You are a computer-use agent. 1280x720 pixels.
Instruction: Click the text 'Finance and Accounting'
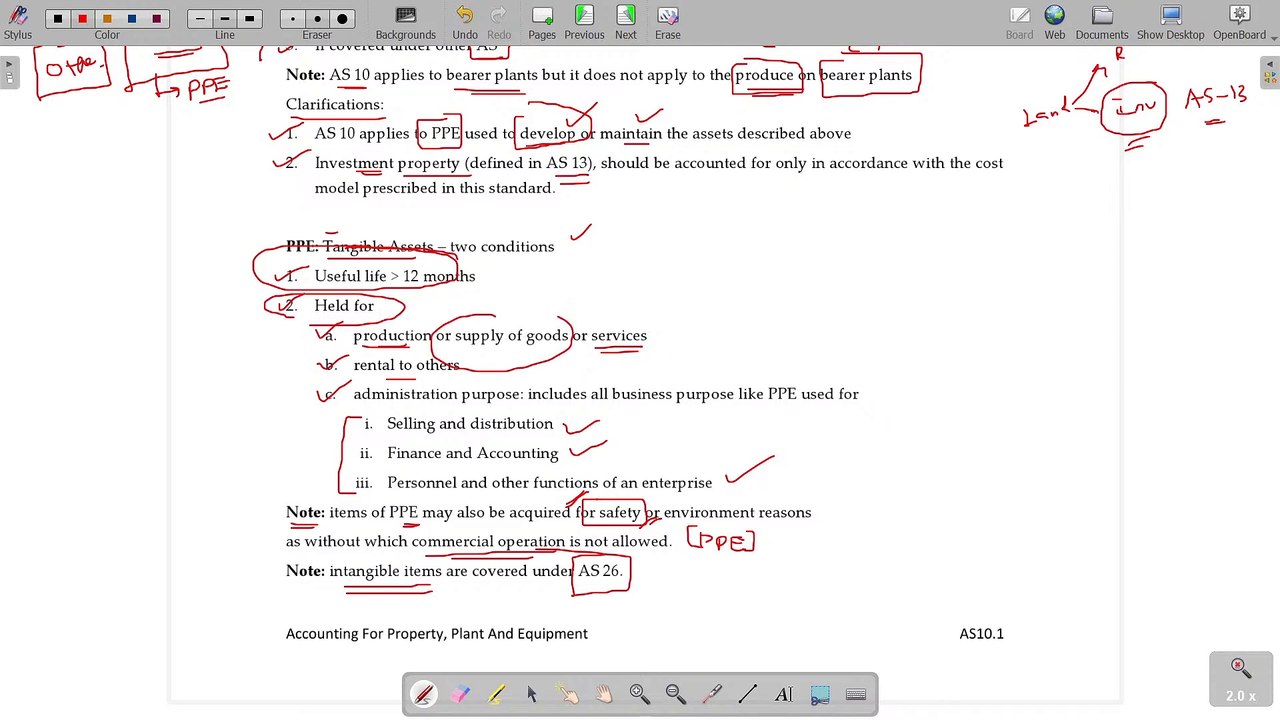point(473,454)
